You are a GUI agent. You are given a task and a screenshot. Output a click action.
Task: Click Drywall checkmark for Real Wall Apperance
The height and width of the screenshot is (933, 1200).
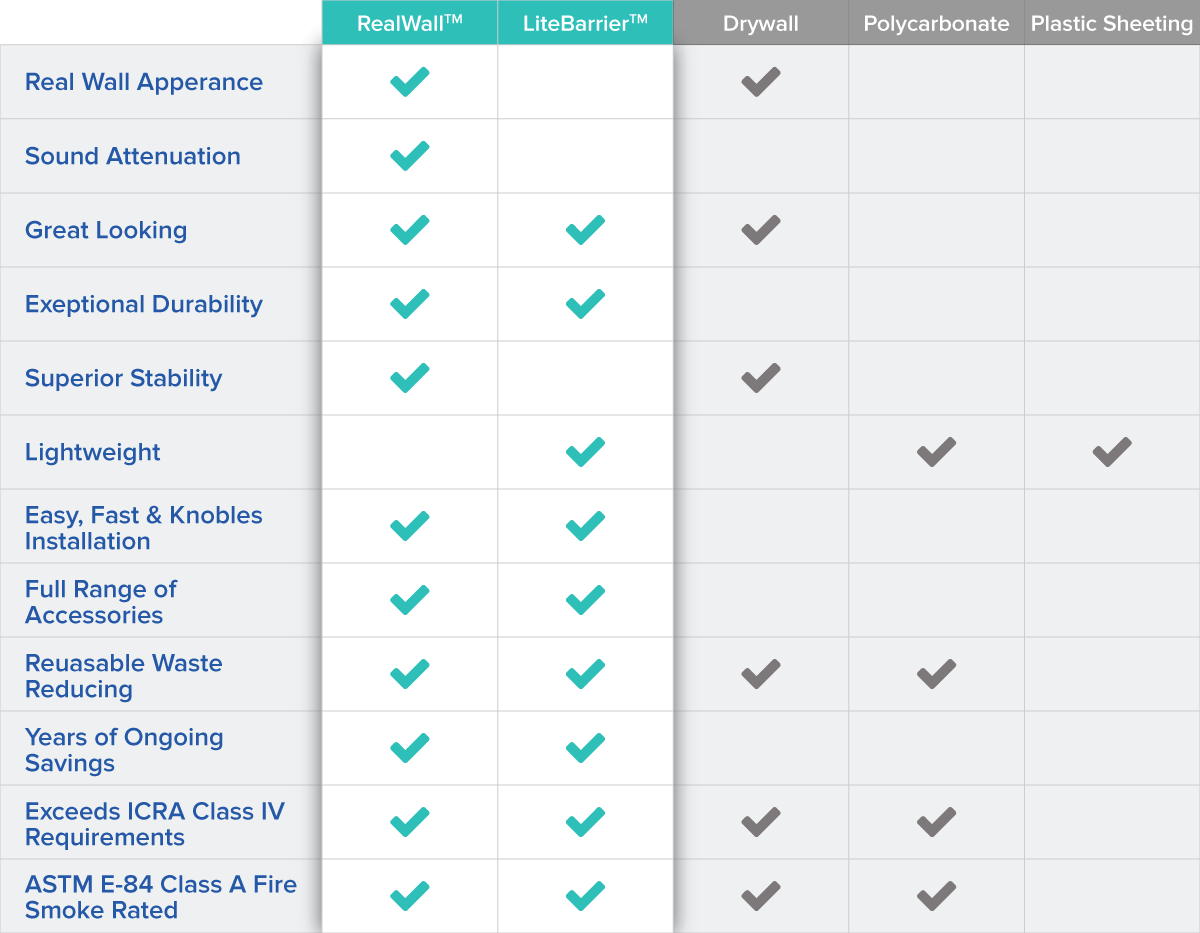point(760,82)
